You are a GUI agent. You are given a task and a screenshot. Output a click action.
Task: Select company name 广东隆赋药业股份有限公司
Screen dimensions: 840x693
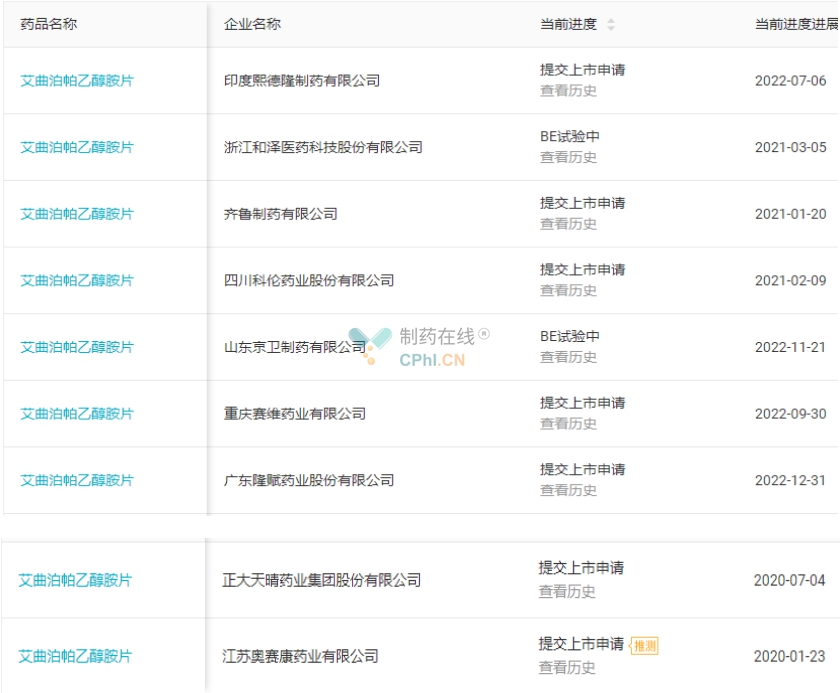[x=309, y=480]
